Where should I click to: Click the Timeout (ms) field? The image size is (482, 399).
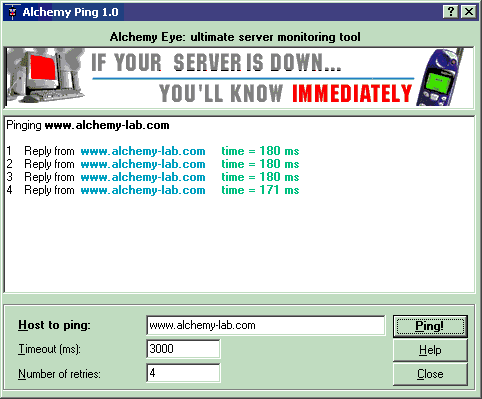pos(183,349)
